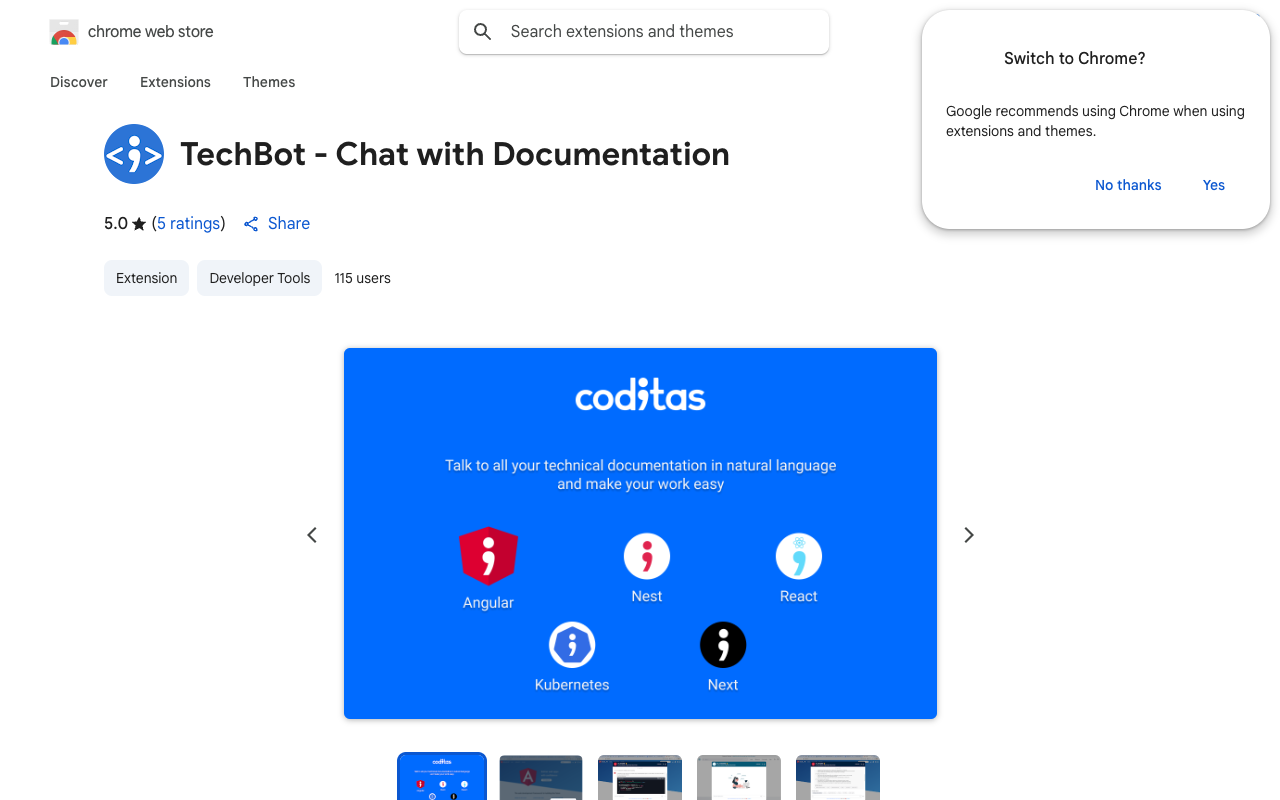Image resolution: width=1280 pixels, height=800 pixels.
Task: Click the TechBot - Chat with Documentation heading
Action: (455, 154)
